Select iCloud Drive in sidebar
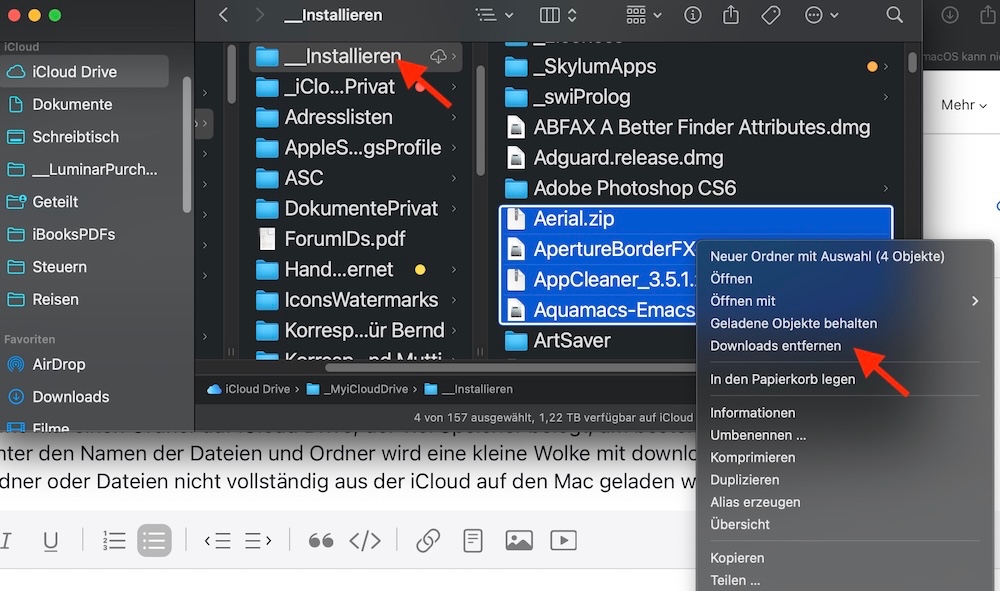Viewport: 1000px width, 591px height. (x=84, y=71)
